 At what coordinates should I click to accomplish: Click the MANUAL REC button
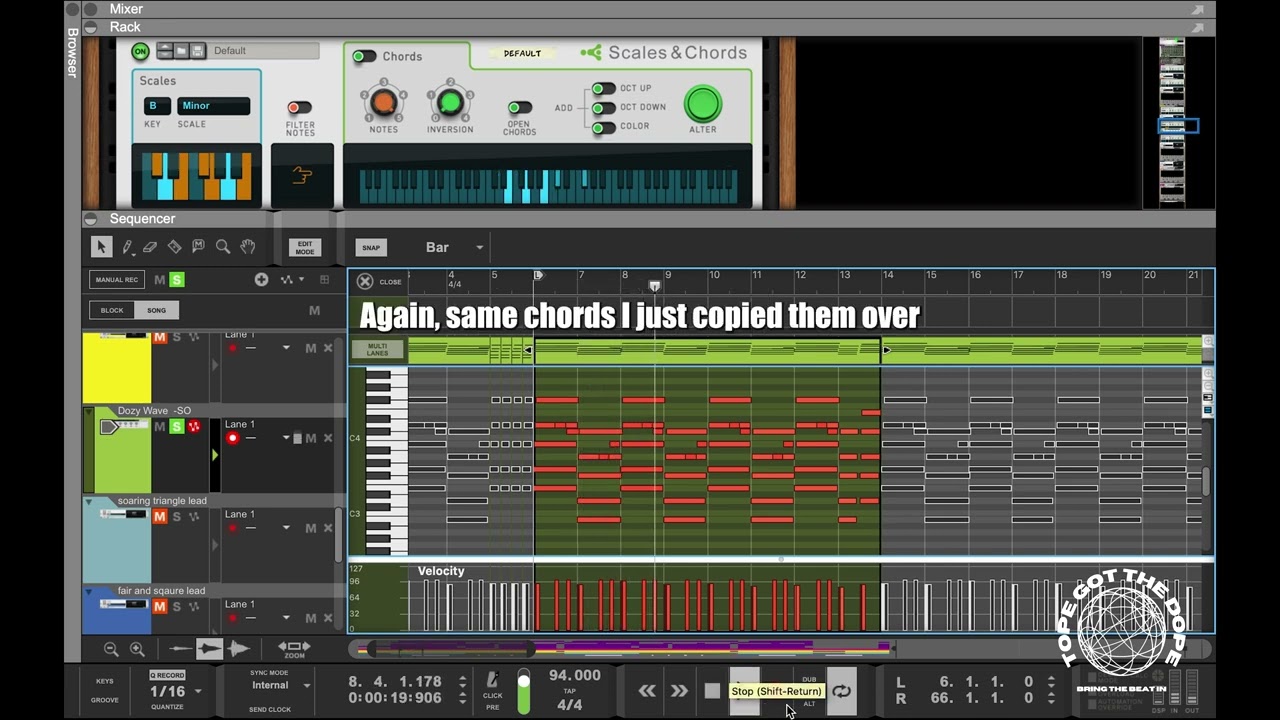pyautogui.click(x=117, y=280)
